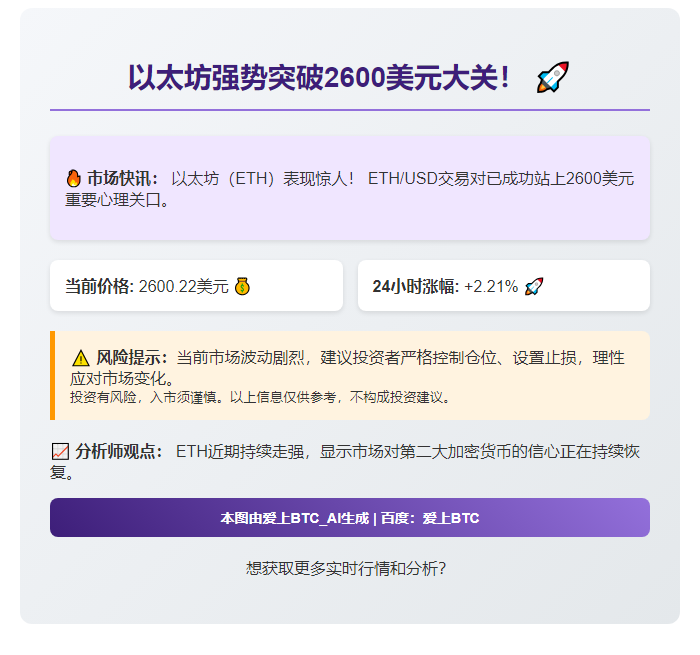Viewport: 700px width, 655px height.
Task: Click the 市场快讯 label
Action: pos(122,178)
